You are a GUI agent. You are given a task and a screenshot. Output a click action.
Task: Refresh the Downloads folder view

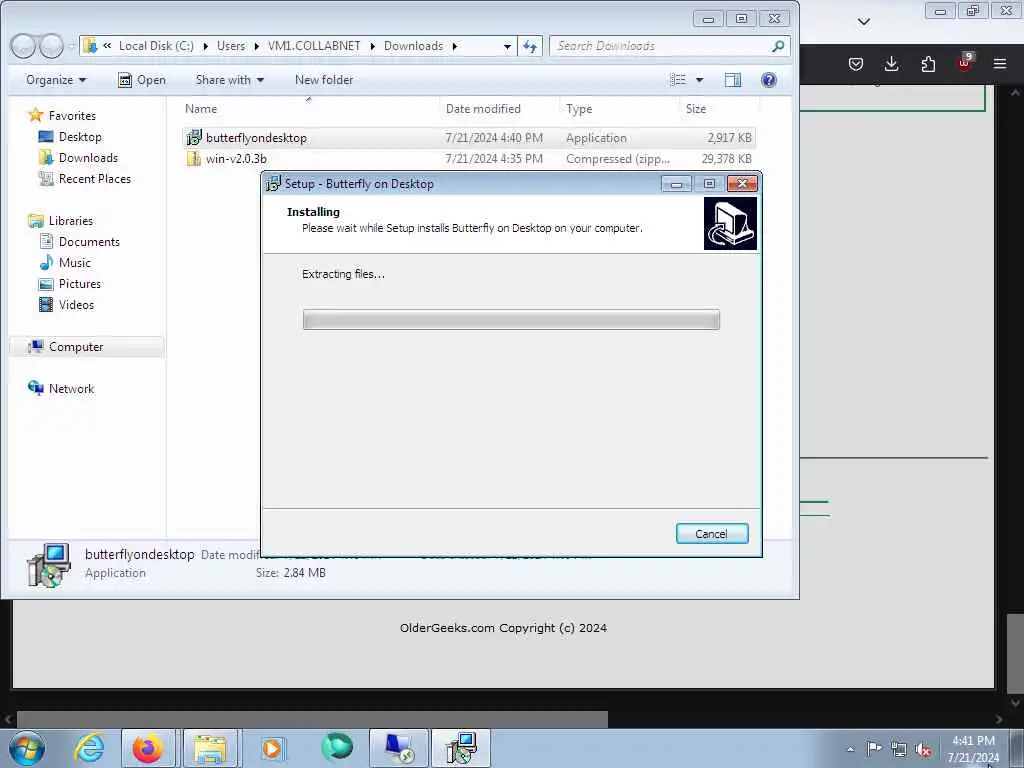530,46
